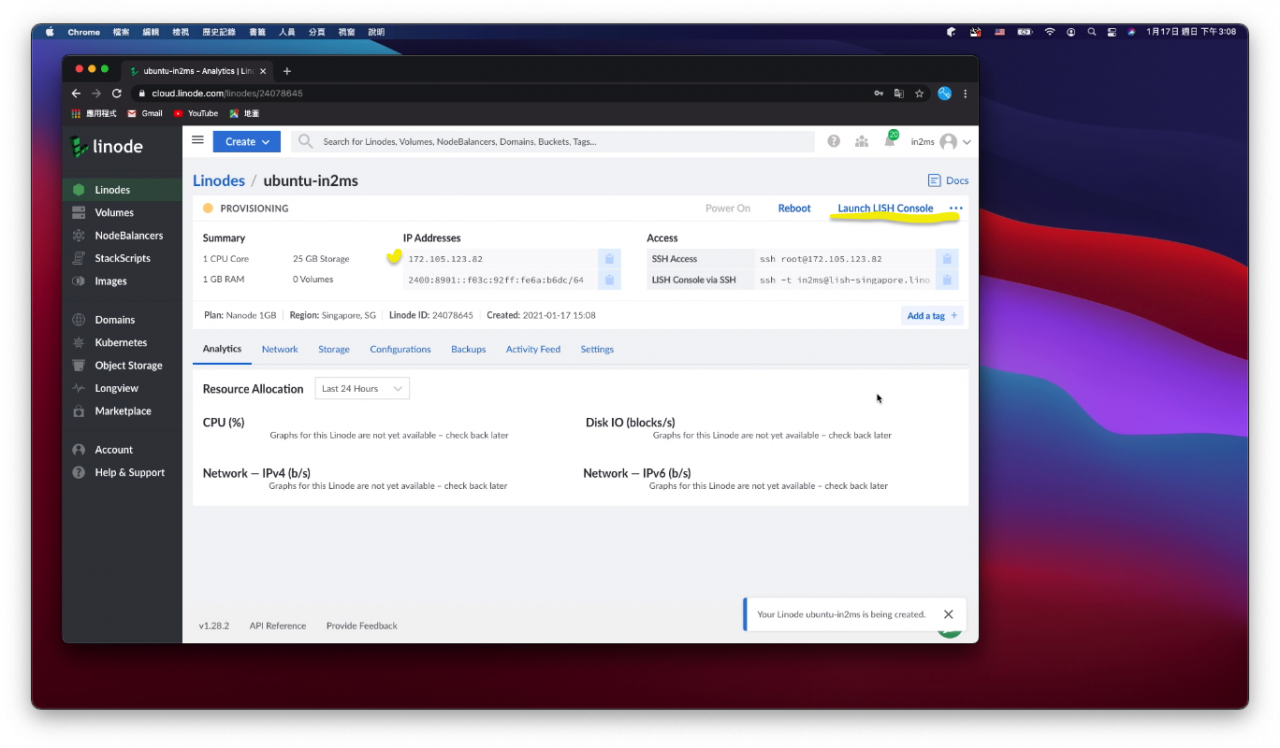Click Provide Feedback link
The height and width of the screenshot is (748, 1280).
pos(362,626)
